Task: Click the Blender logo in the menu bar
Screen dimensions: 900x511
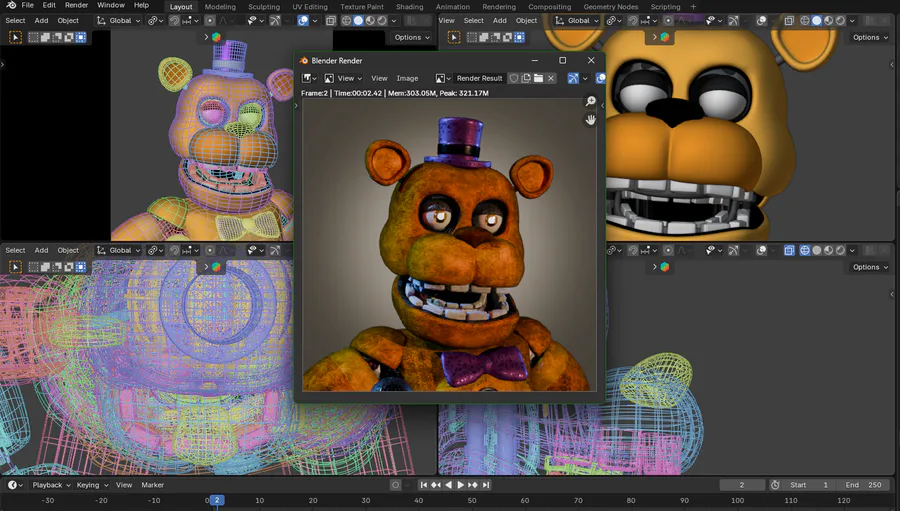Action: (11, 5)
